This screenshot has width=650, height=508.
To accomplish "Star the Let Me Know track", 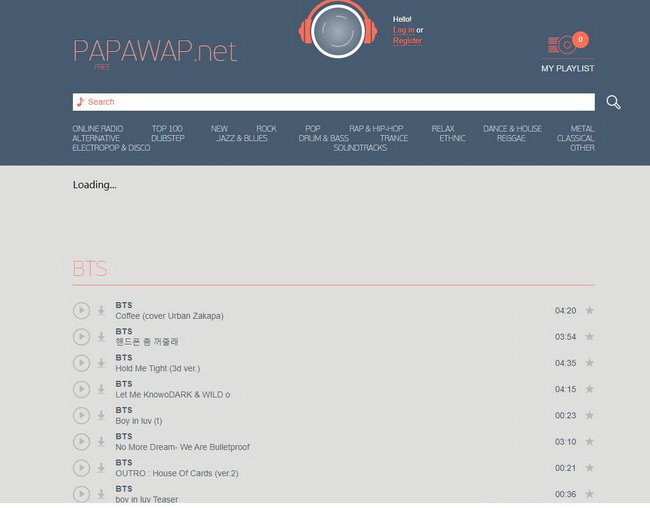I will (x=589, y=389).
